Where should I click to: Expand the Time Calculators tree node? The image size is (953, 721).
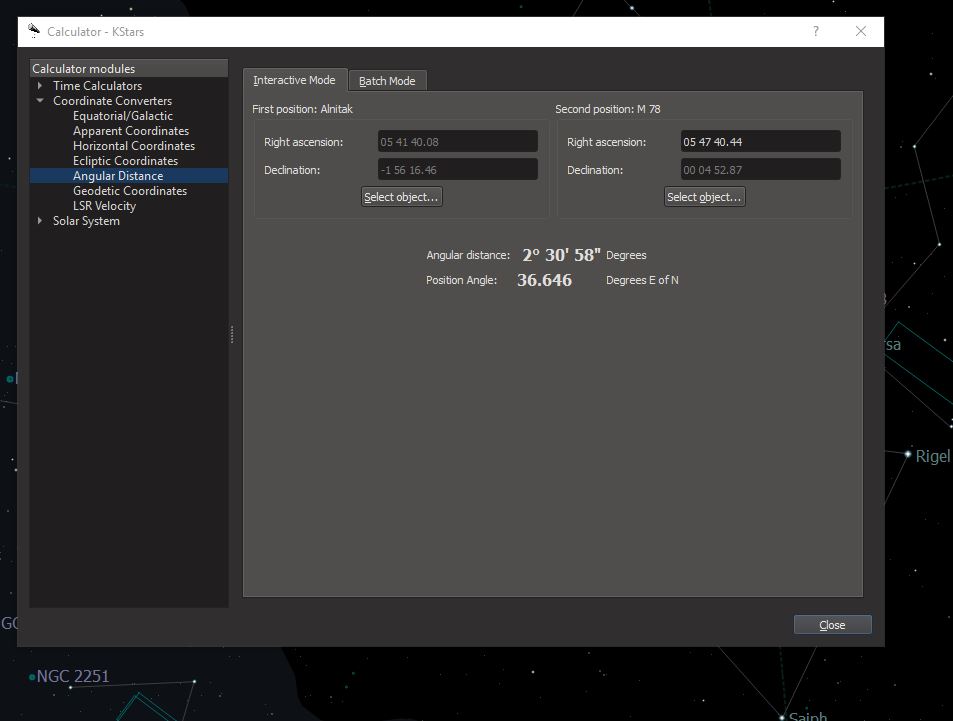(x=40, y=86)
